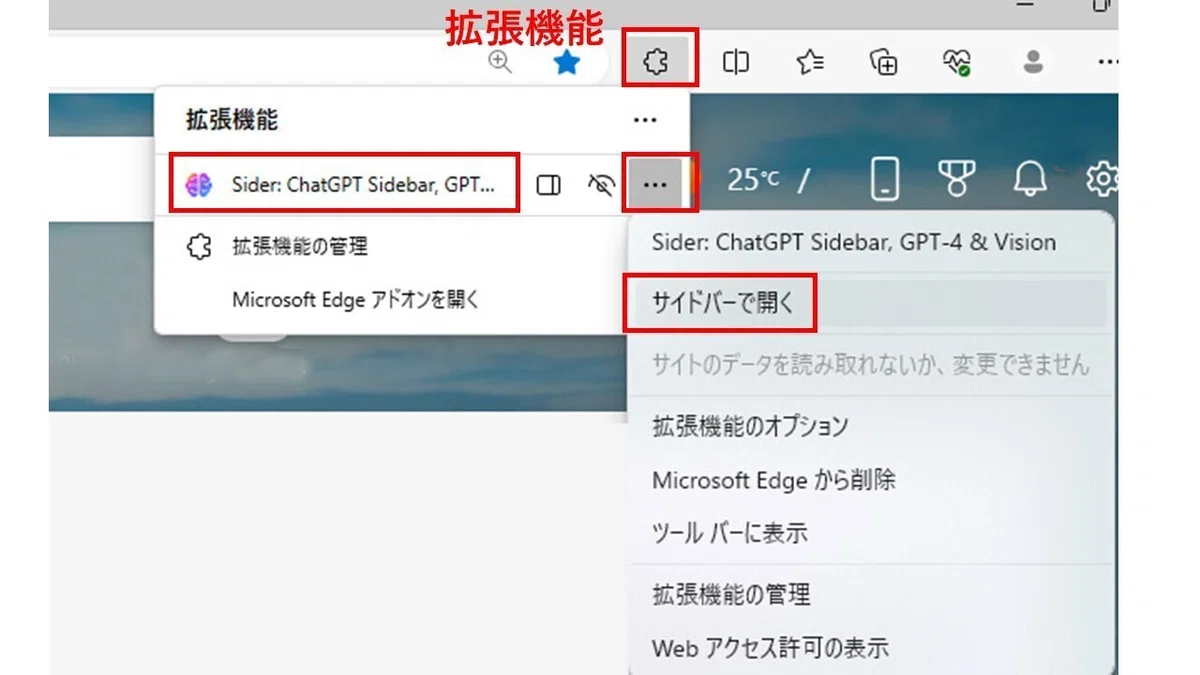Open the Extensions puzzle icon in toolbar
1200x675 pixels.
(x=656, y=63)
